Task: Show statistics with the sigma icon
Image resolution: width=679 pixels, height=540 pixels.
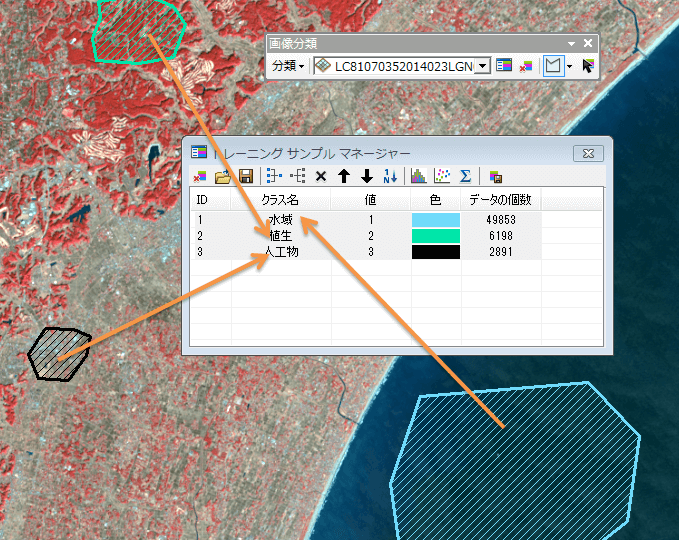Action: pos(465,176)
